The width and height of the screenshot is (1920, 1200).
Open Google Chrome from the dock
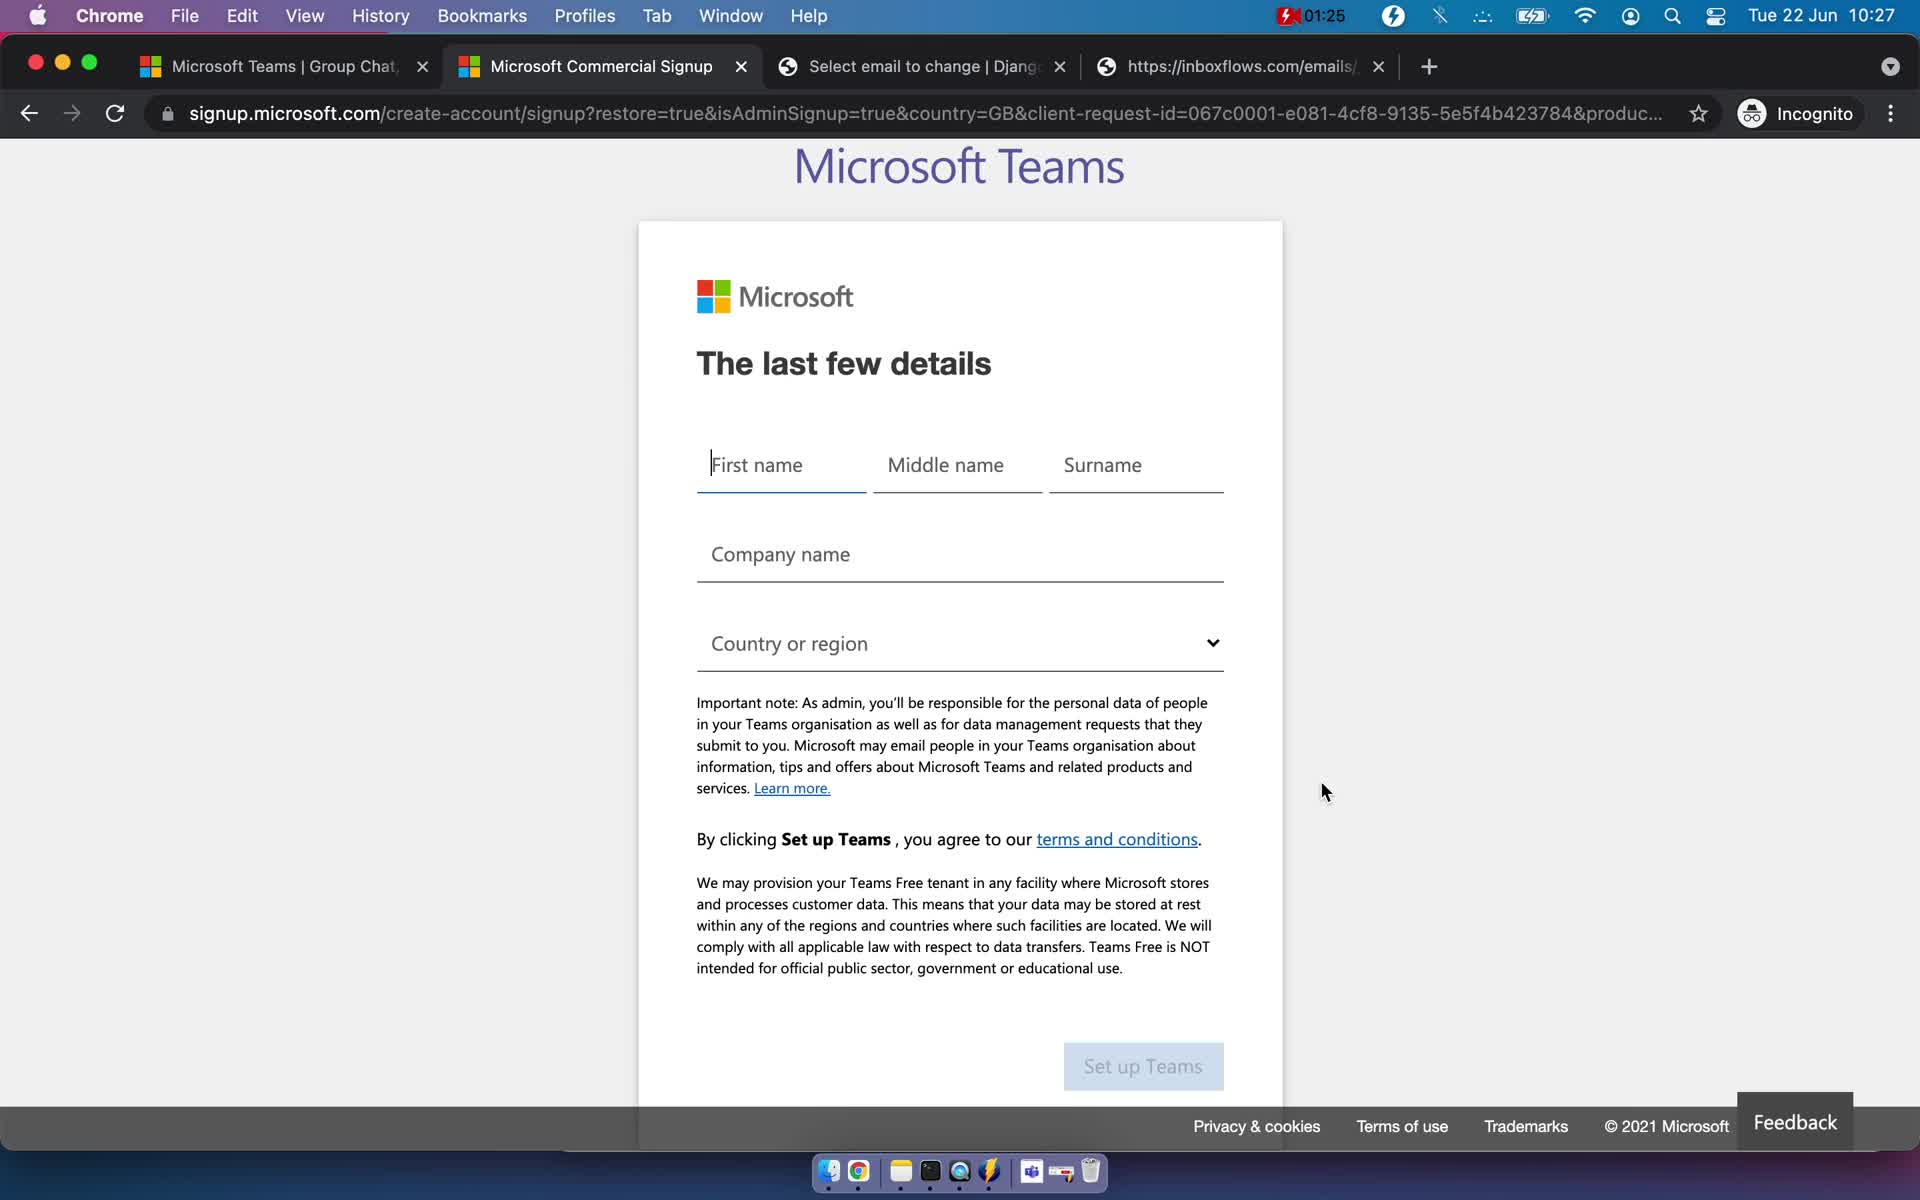click(x=859, y=1172)
